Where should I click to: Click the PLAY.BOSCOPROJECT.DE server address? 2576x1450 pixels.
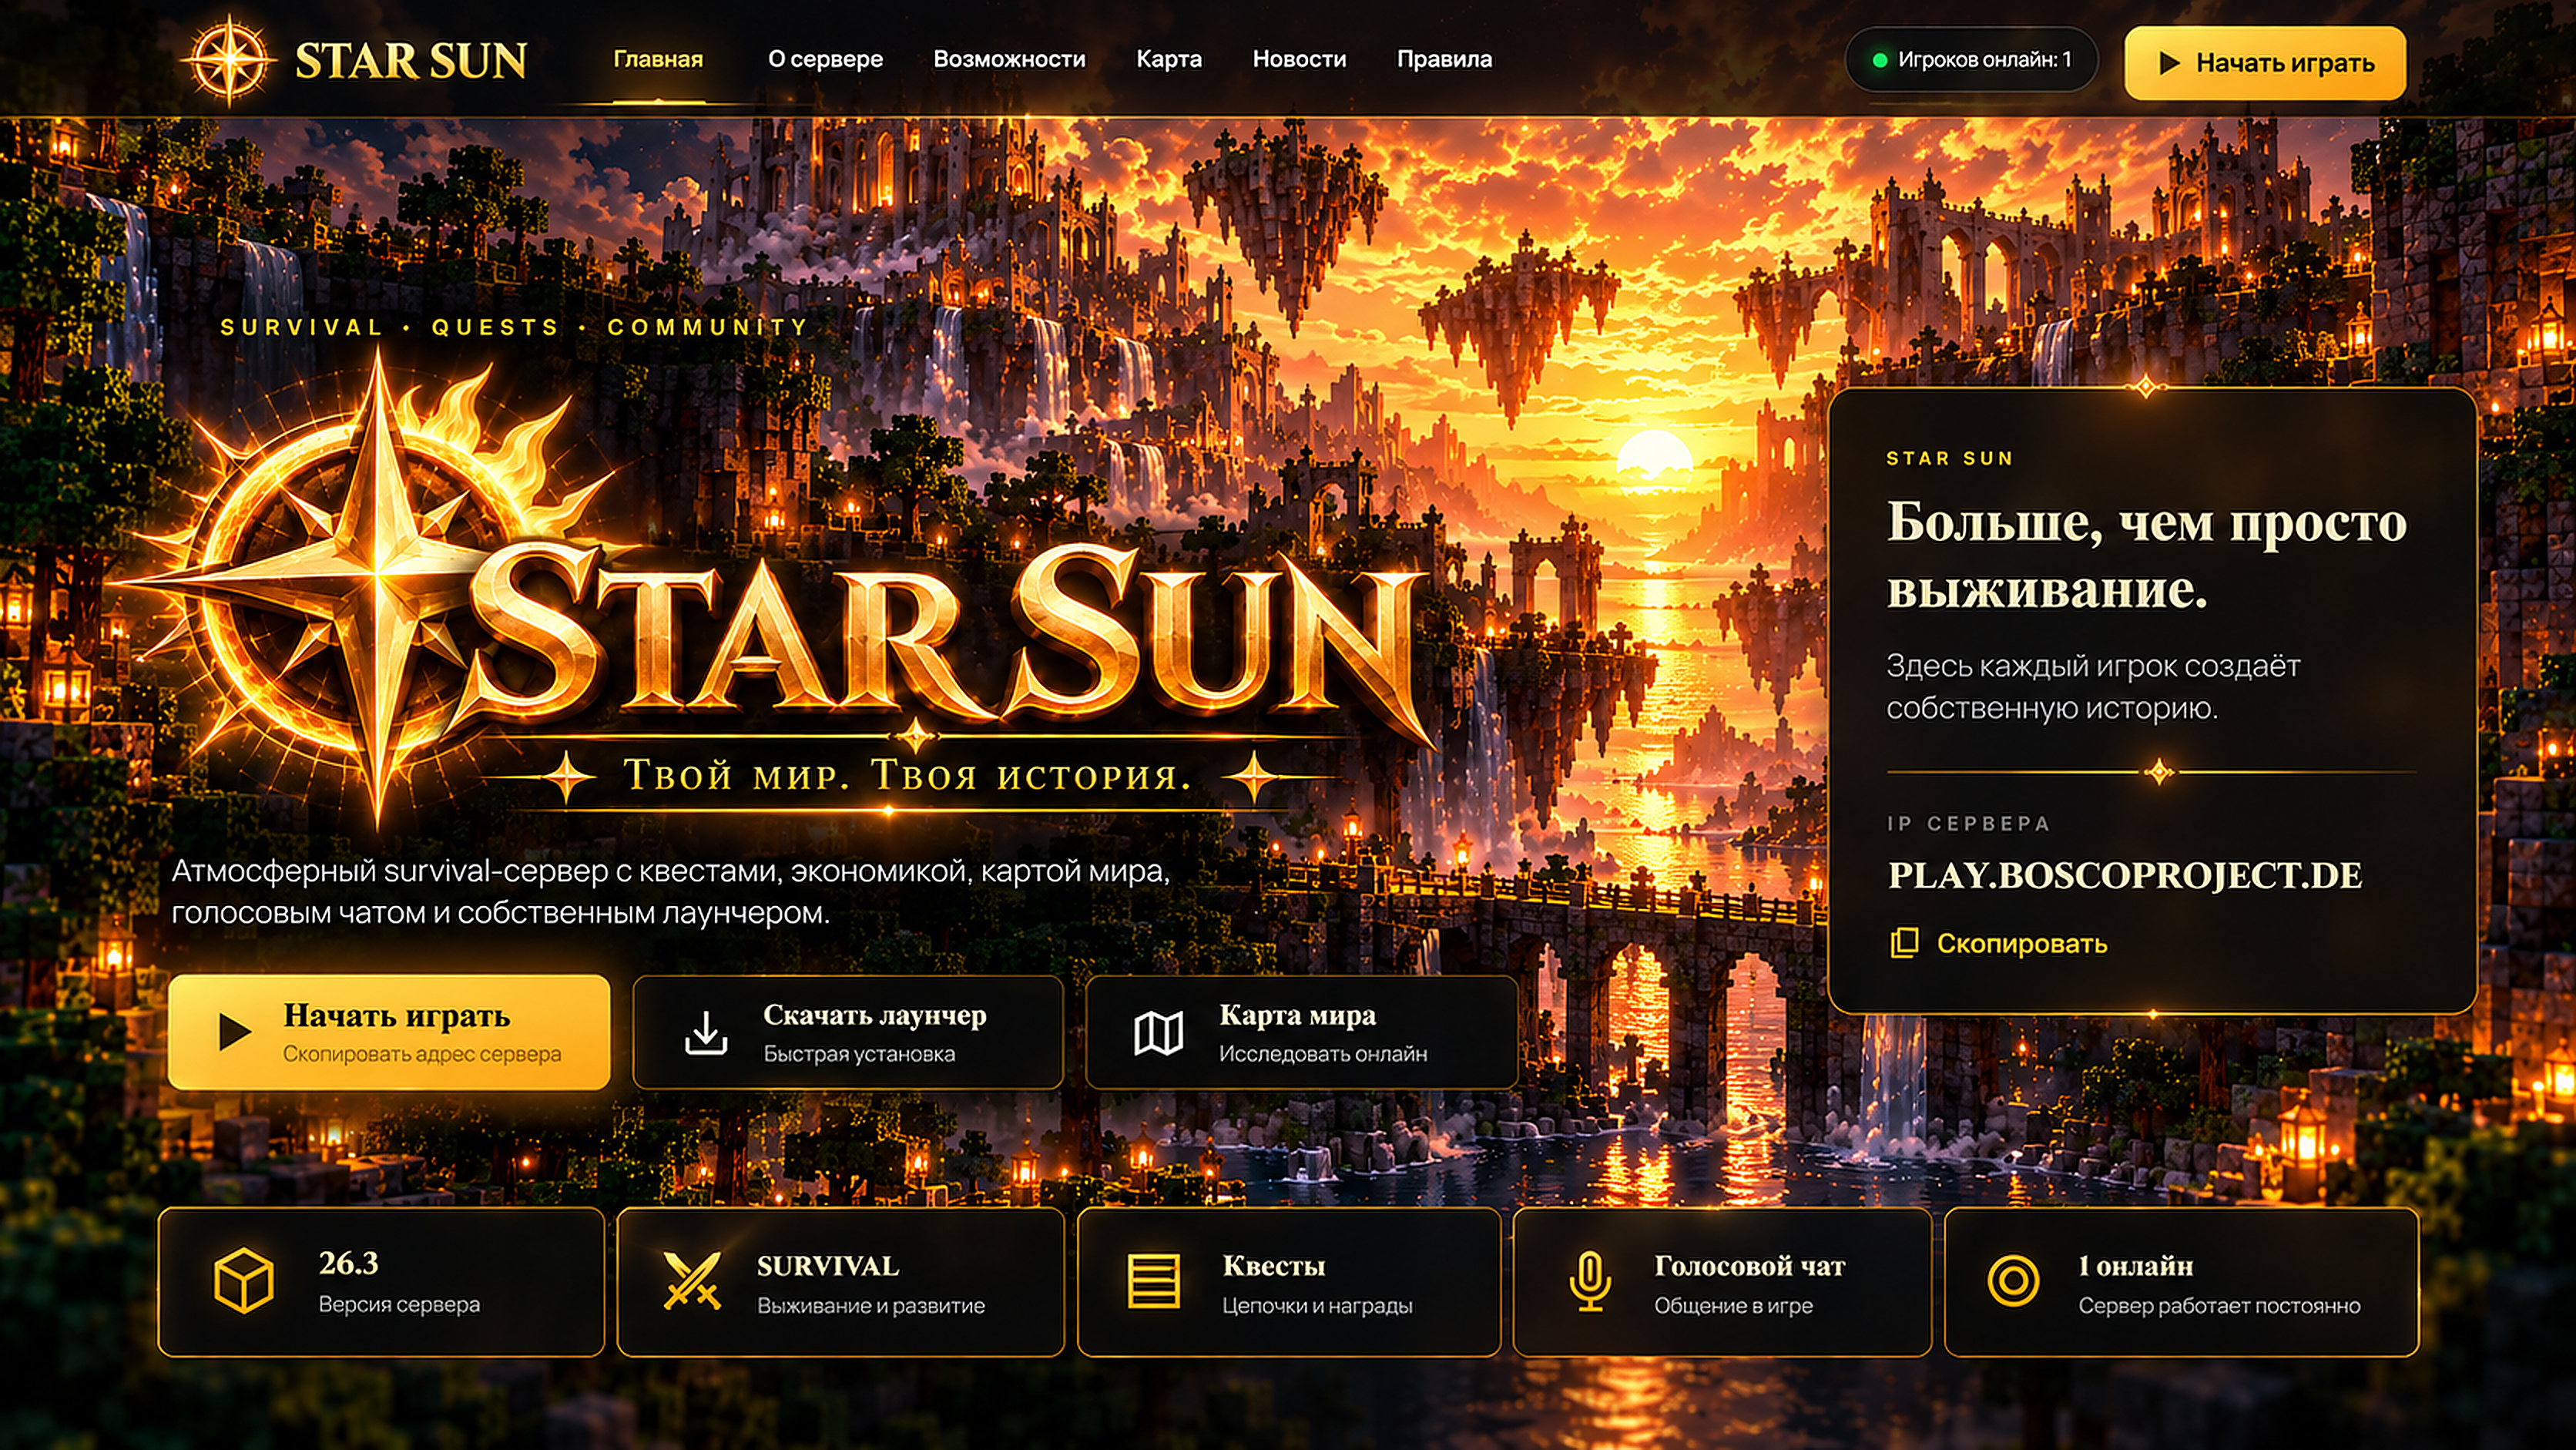[2125, 875]
